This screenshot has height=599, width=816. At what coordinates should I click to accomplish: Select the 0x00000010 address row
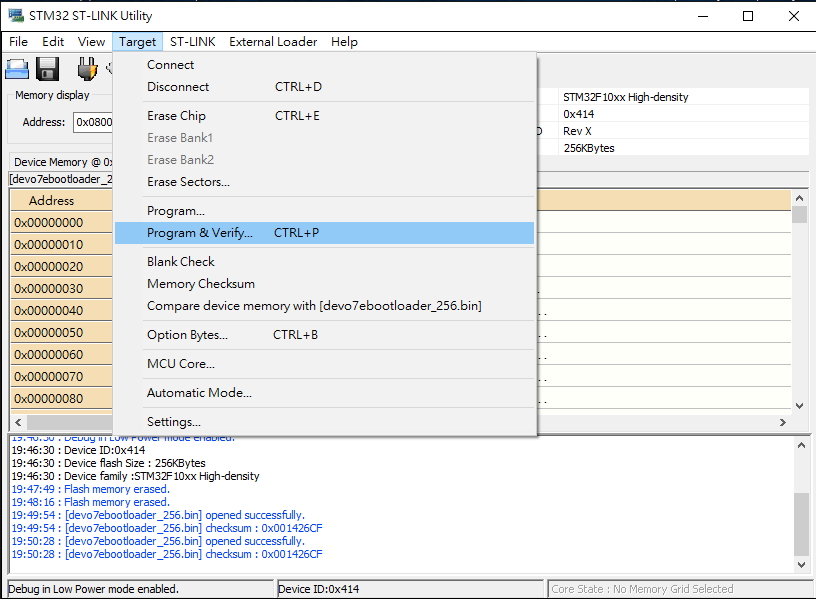[x=61, y=245]
